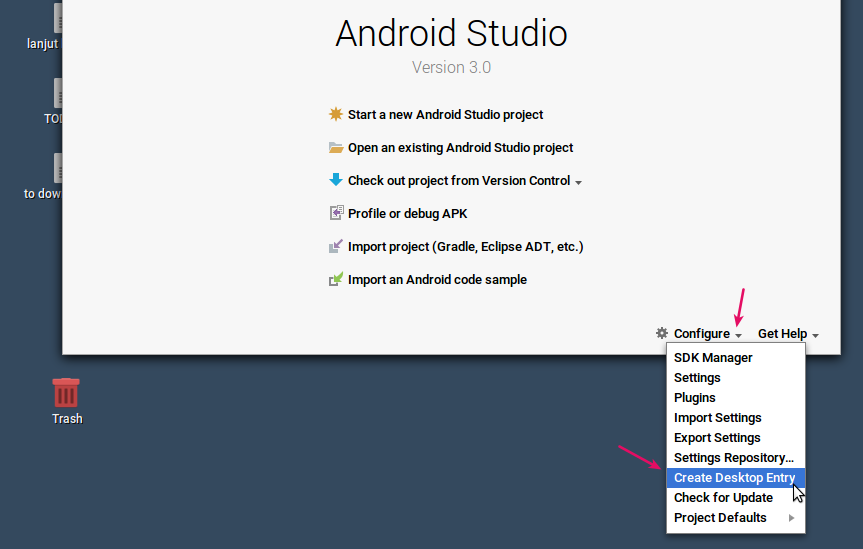Open the Get Help dropdown
Screen dimensions: 863x549
click(788, 334)
